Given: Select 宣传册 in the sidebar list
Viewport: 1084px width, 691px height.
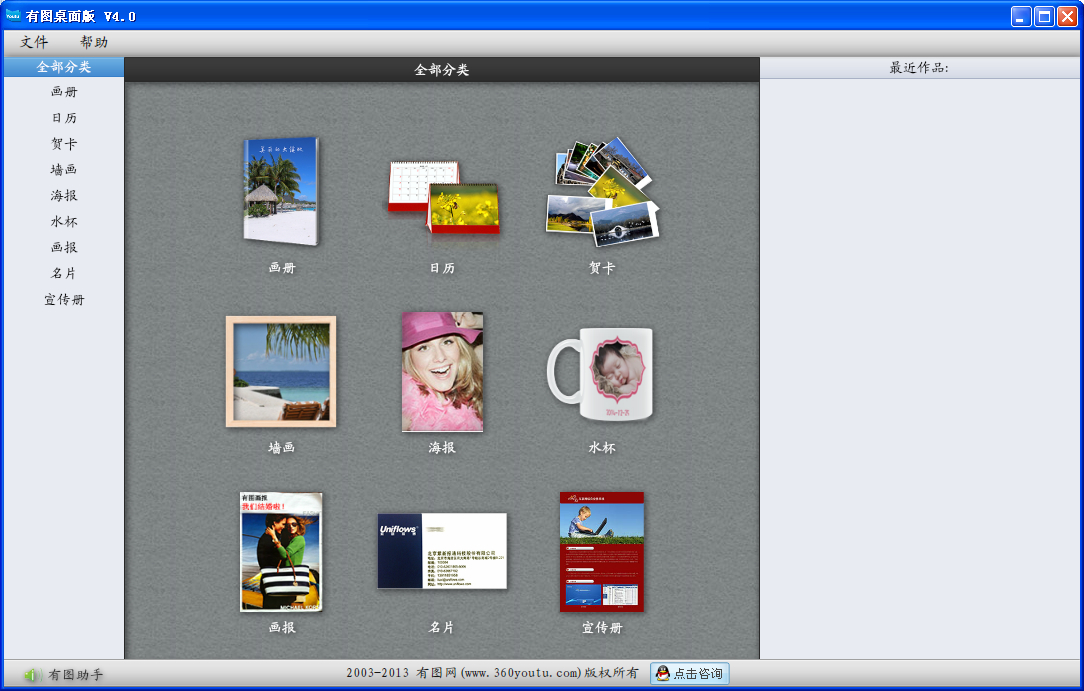Looking at the screenshot, I should [64, 300].
